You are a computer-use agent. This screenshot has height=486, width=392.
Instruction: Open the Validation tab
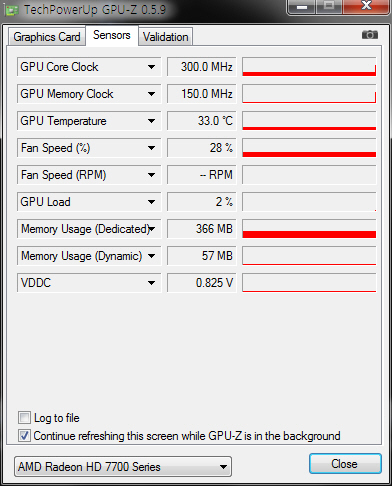(x=165, y=37)
